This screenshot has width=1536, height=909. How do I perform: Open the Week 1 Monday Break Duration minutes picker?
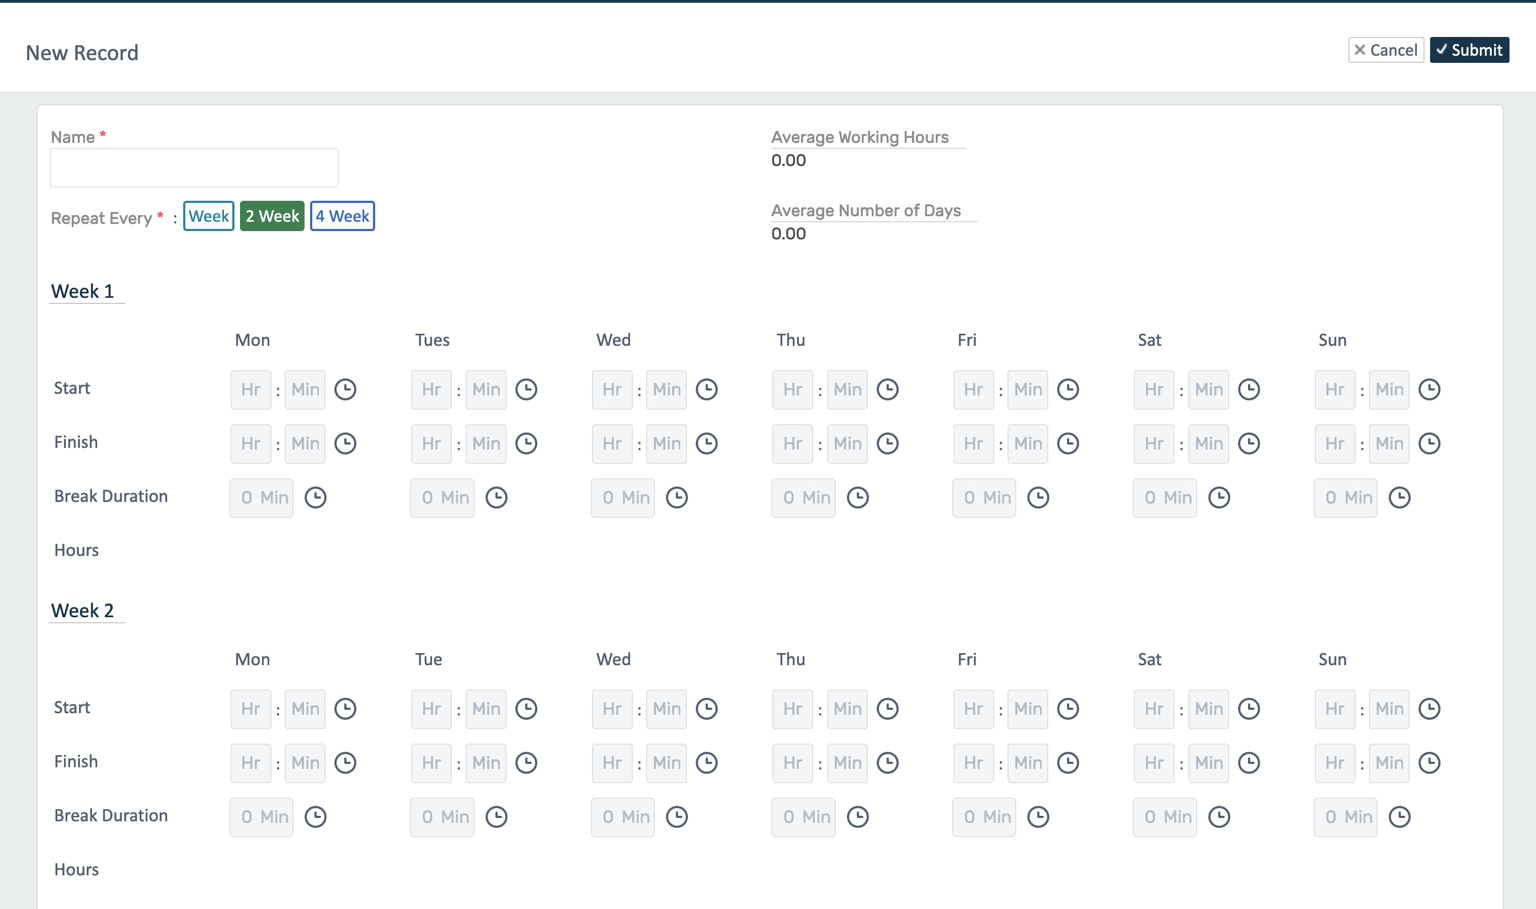tap(261, 497)
